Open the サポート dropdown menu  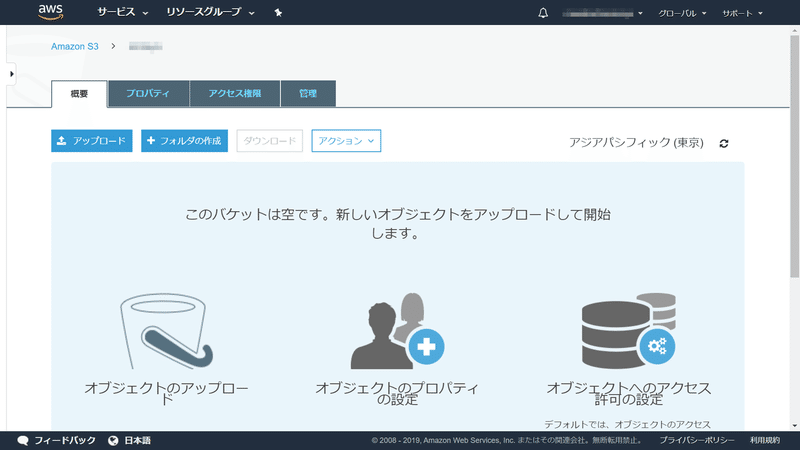[x=742, y=13]
